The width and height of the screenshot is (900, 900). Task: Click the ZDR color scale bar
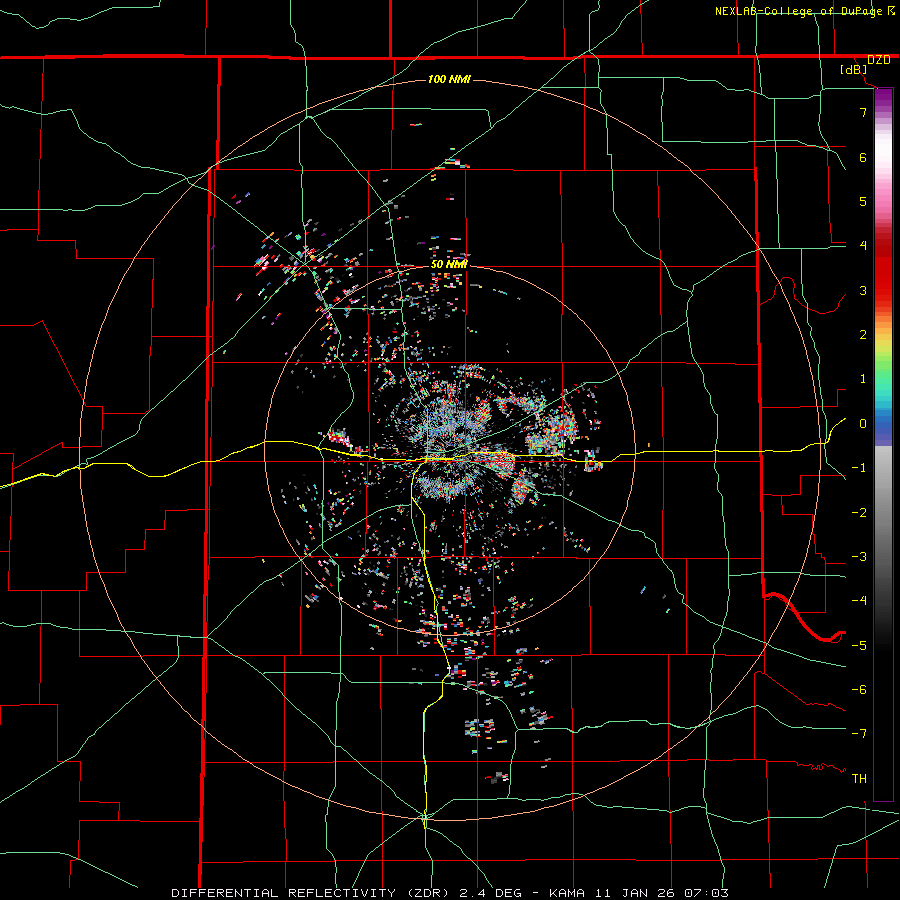[883, 444]
